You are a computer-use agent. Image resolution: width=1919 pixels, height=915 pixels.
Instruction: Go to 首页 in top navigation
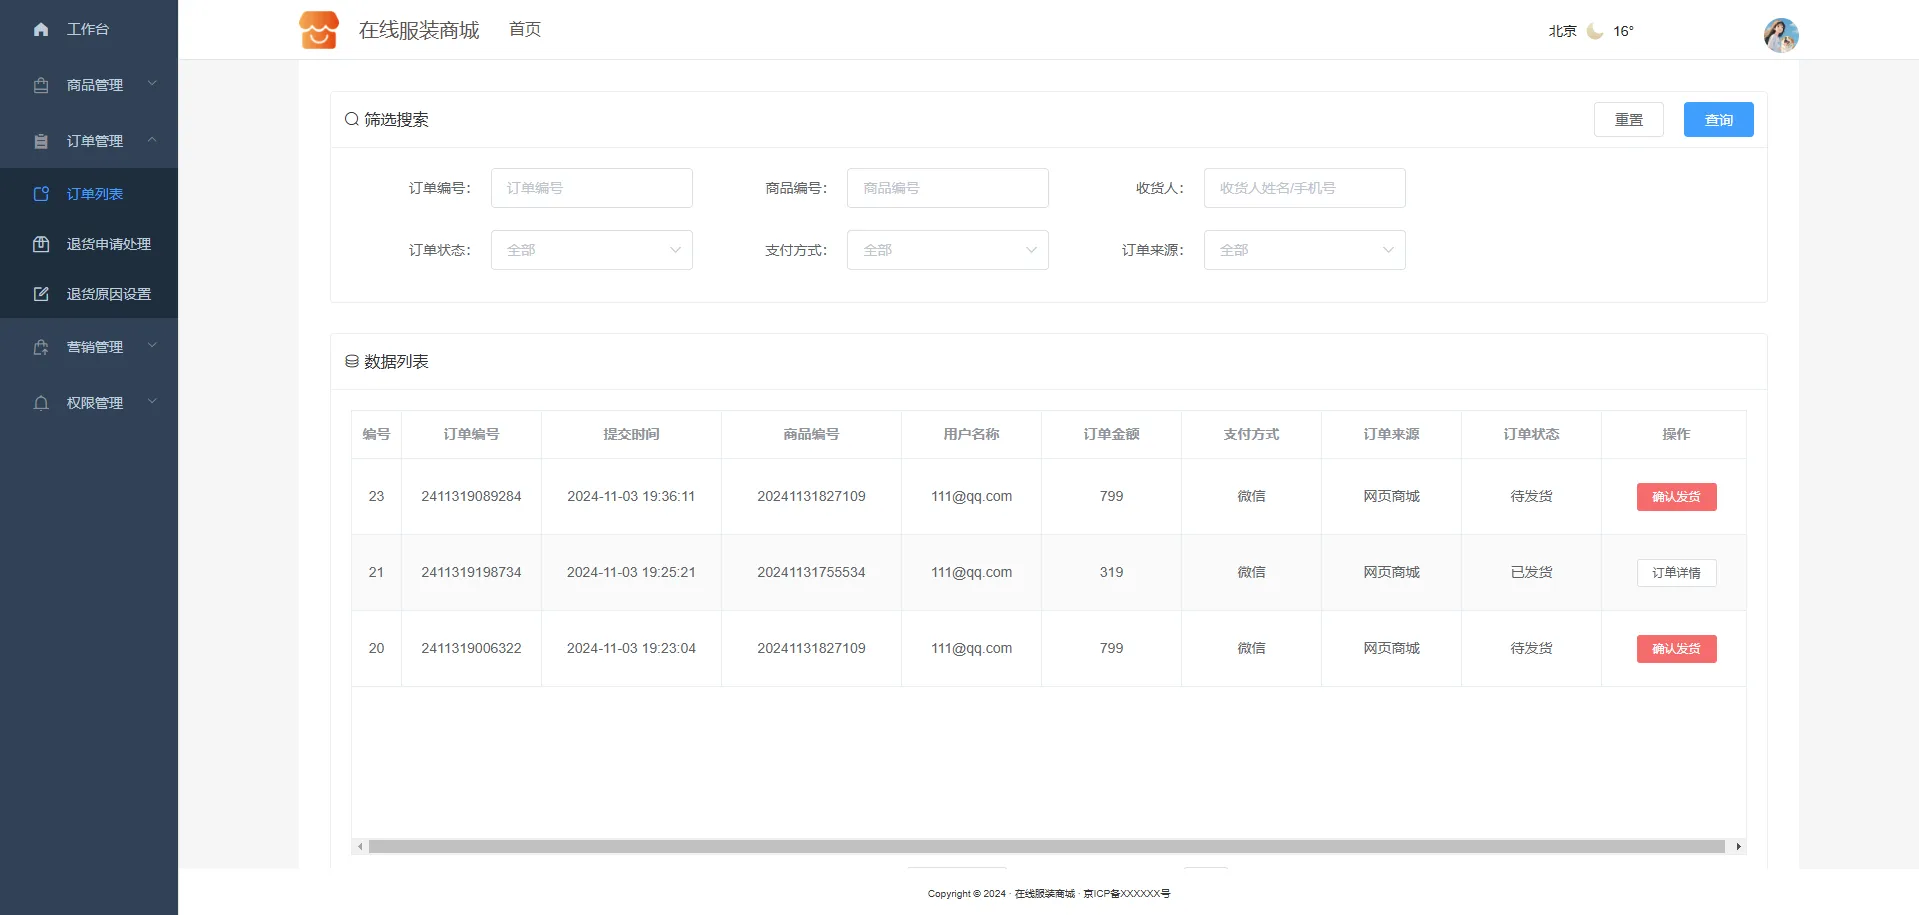[x=525, y=30]
